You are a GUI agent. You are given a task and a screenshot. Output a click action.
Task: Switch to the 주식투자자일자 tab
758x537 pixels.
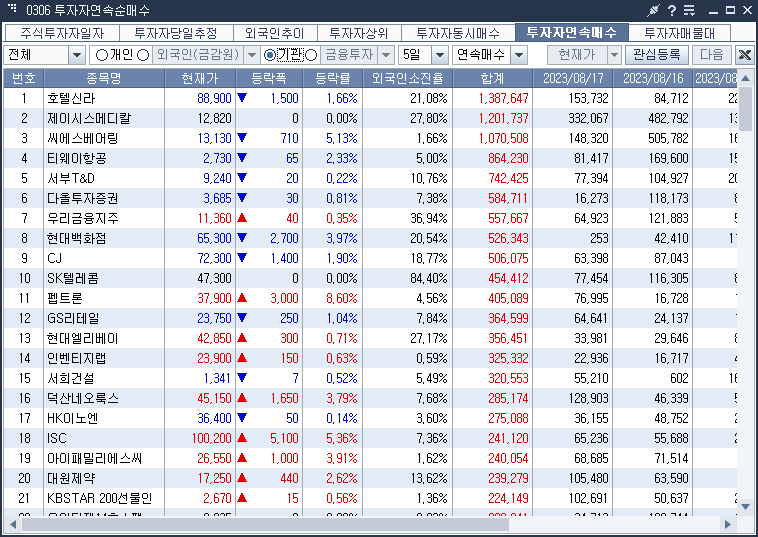62,33
